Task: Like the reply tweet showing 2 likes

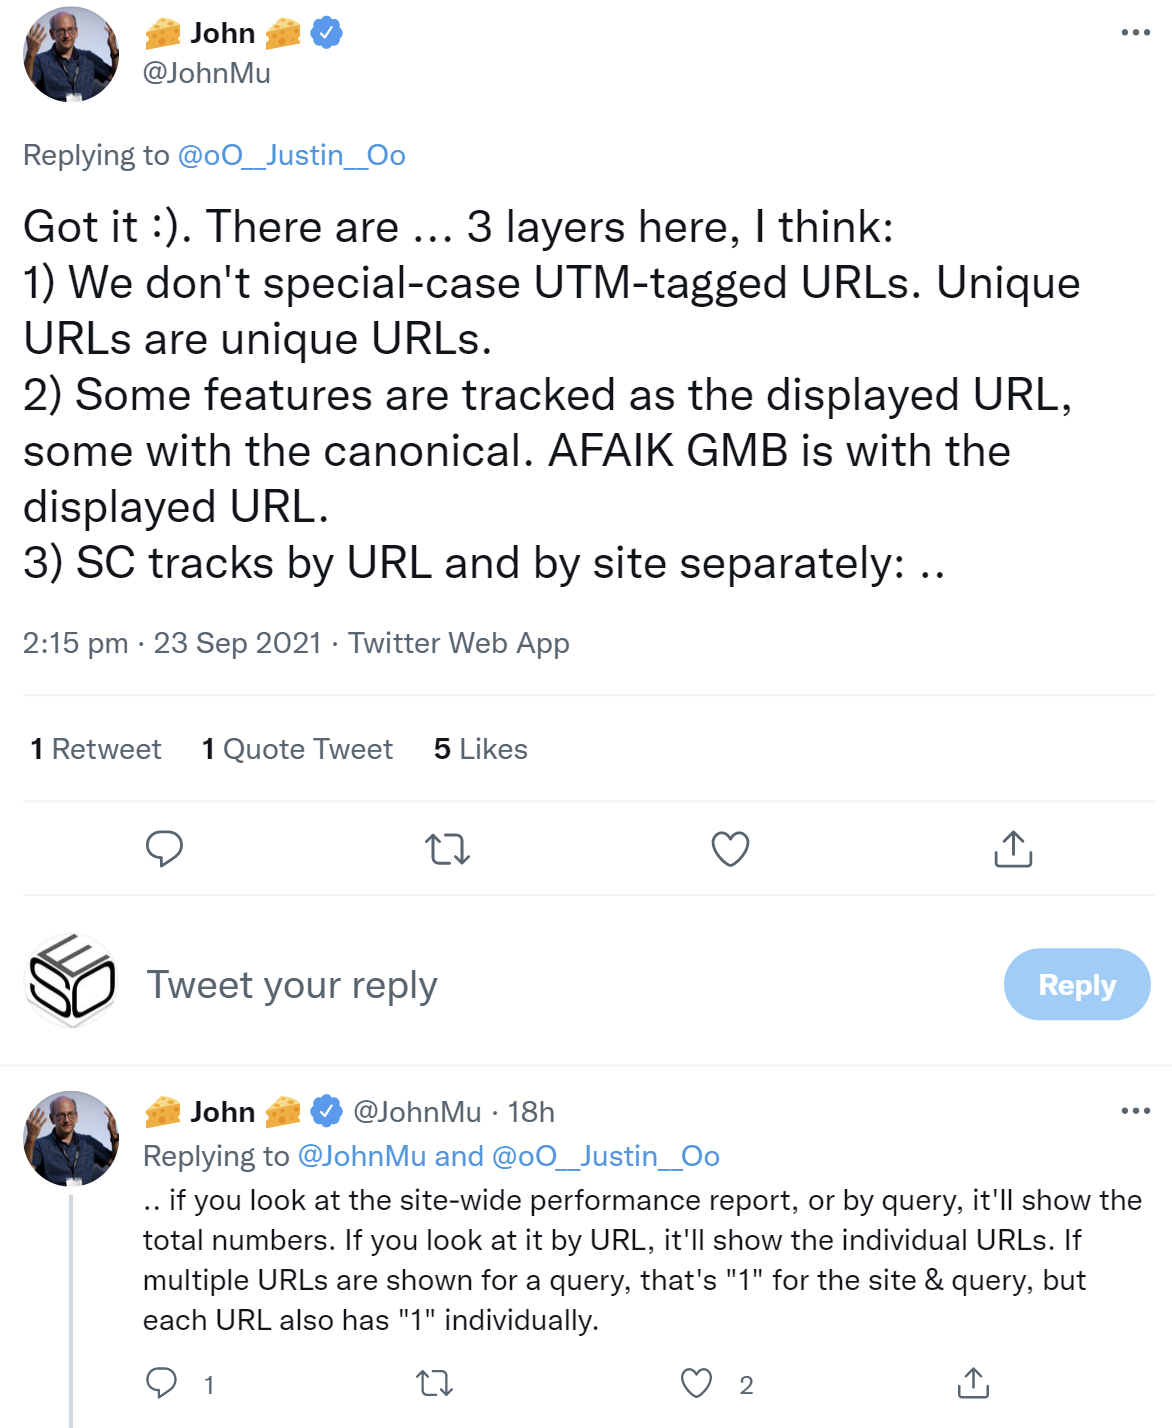Action: [x=698, y=1384]
